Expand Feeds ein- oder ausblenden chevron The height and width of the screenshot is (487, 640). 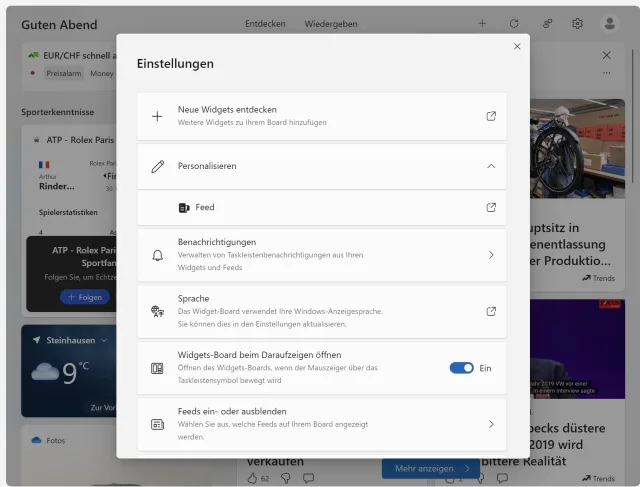point(491,424)
